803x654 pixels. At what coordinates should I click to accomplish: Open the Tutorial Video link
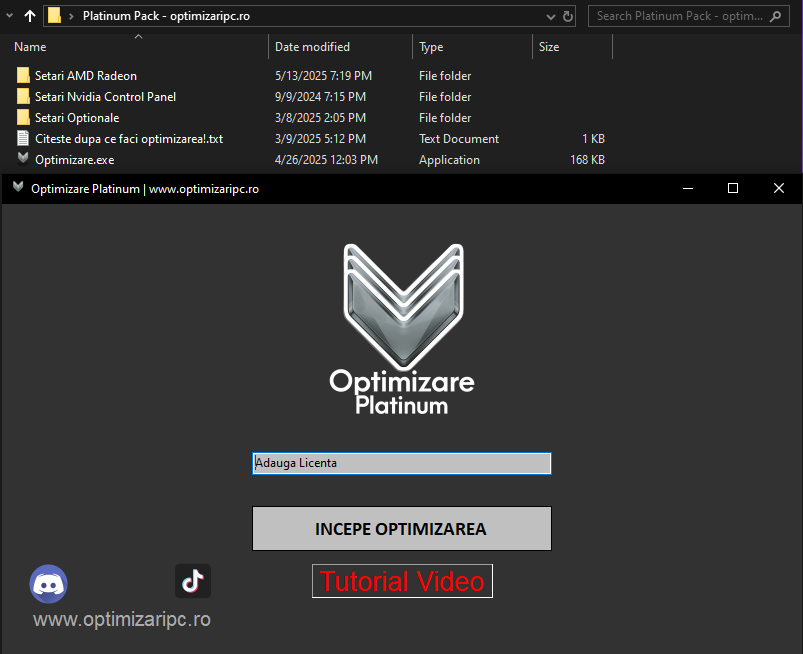pyautogui.click(x=403, y=581)
